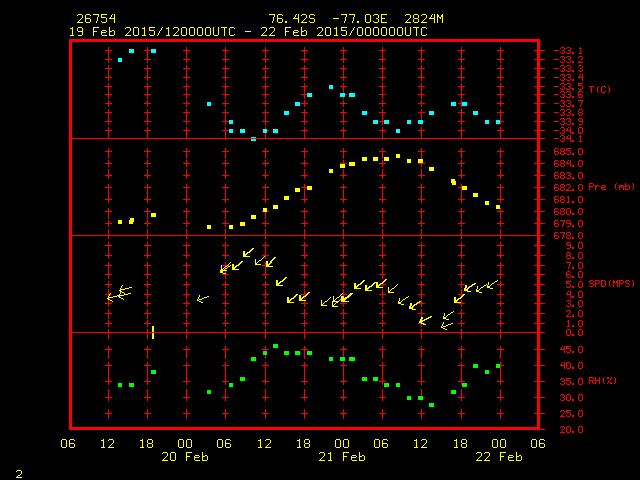
Task: Select the 76.42S latitude label
Action: point(291,19)
